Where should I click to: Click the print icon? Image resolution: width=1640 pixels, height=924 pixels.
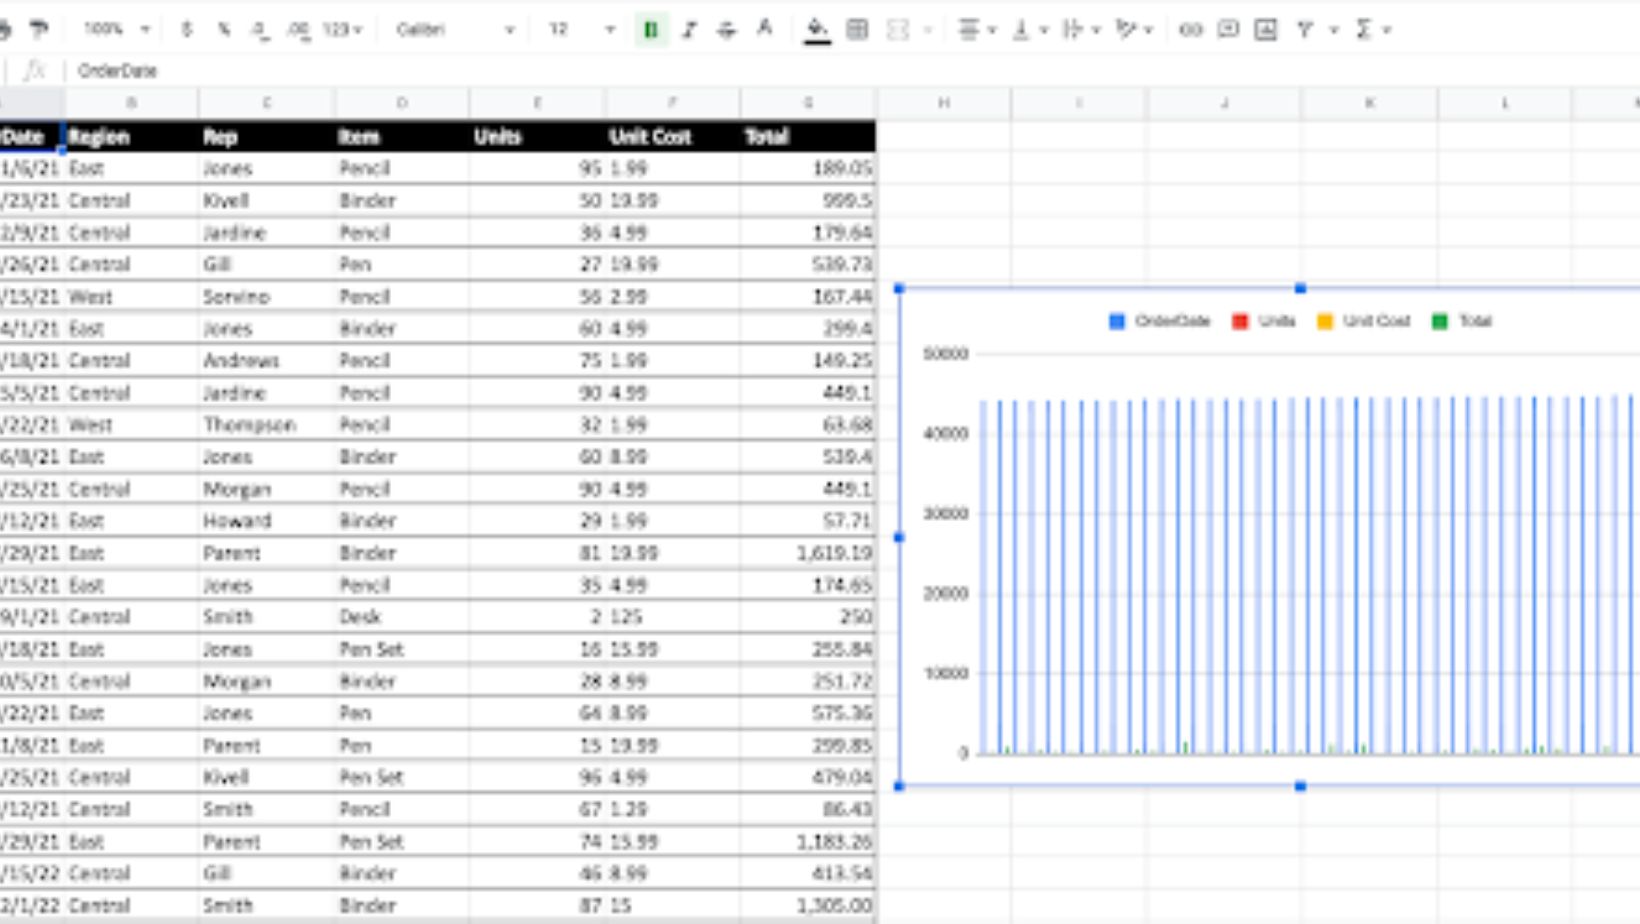pos(4,30)
